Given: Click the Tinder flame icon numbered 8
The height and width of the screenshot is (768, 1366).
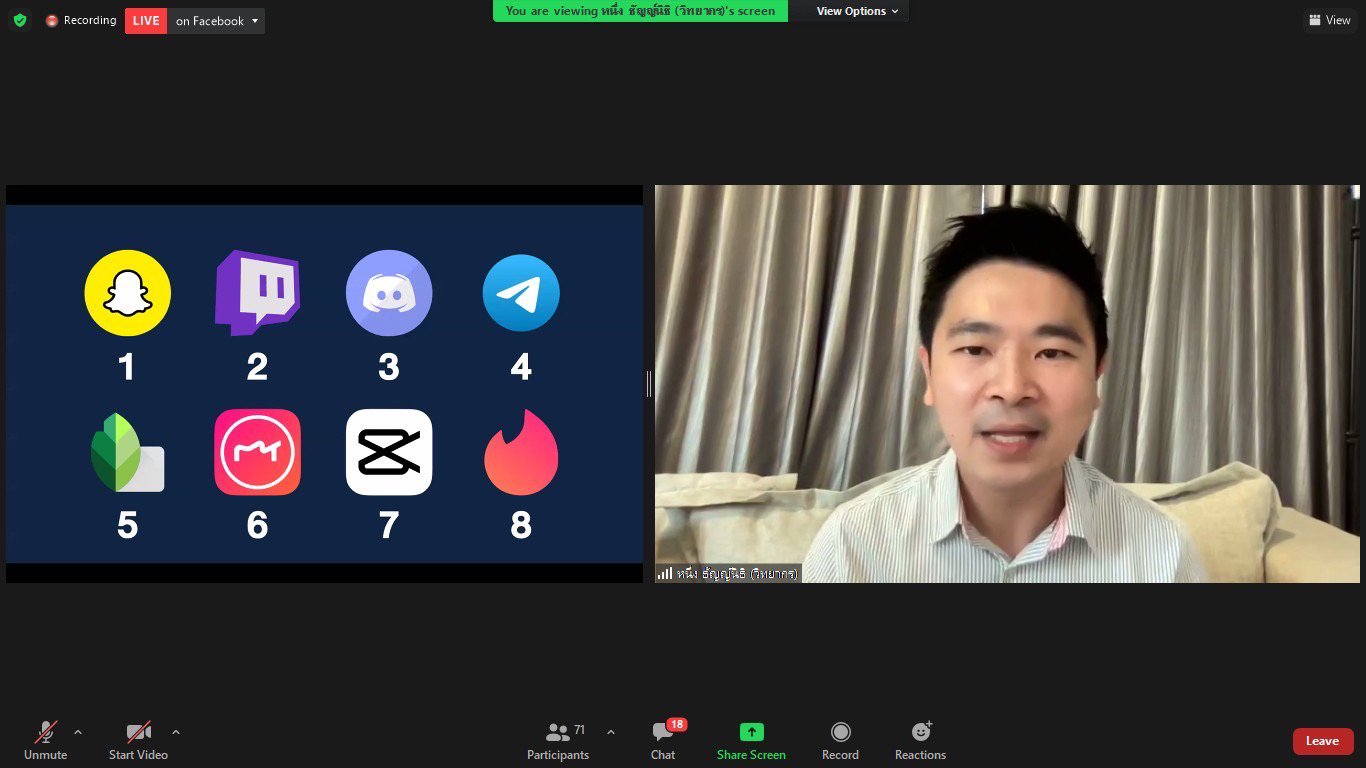Looking at the screenshot, I should pyautogui.click(x=521, y=452).
